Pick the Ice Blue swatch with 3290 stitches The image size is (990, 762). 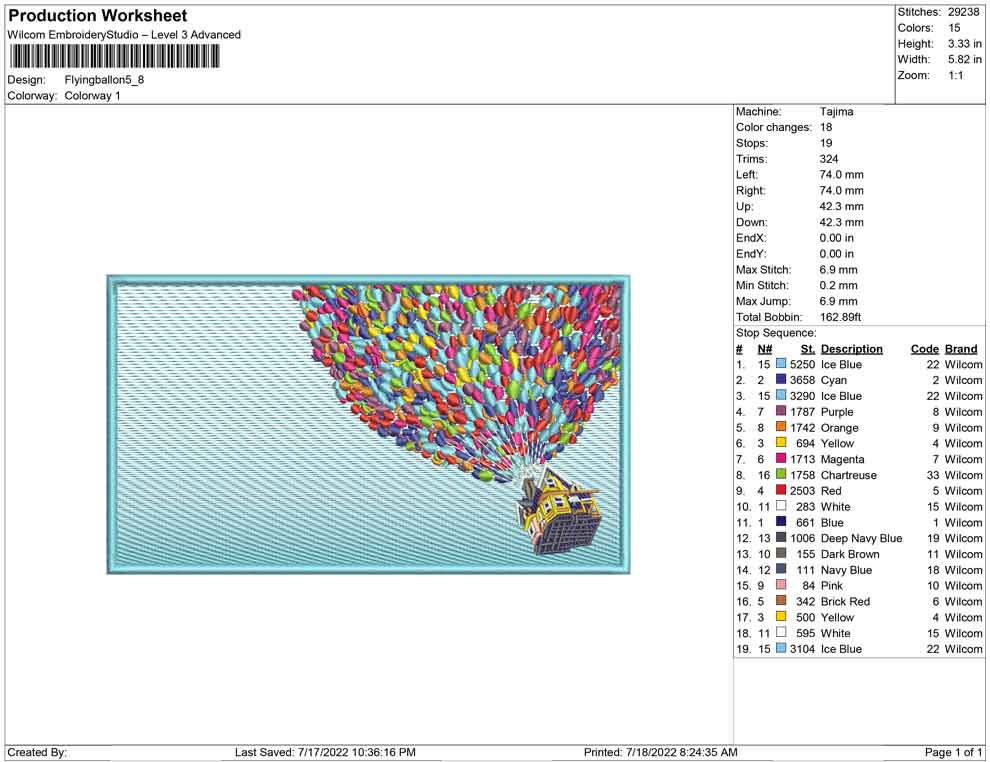click(781, 395)
